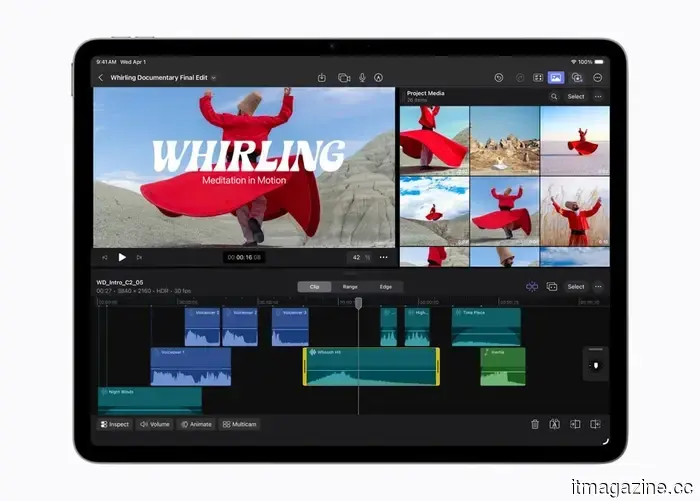700x501 pixels.
Task: Click the camera capture icon
Action: click(x=344, y=78)
